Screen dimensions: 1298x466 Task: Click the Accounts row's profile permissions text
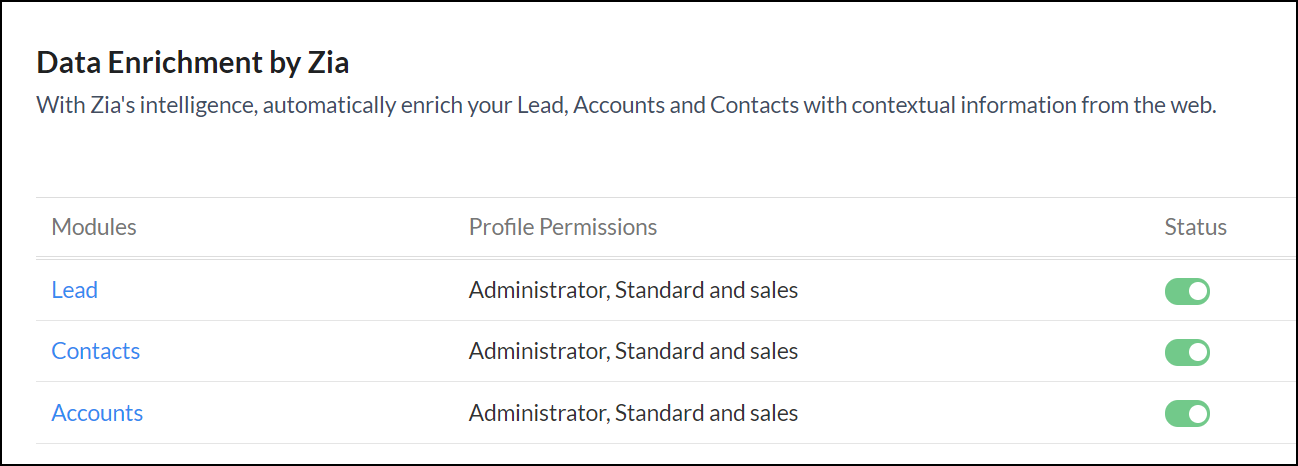tap(633, 413)
